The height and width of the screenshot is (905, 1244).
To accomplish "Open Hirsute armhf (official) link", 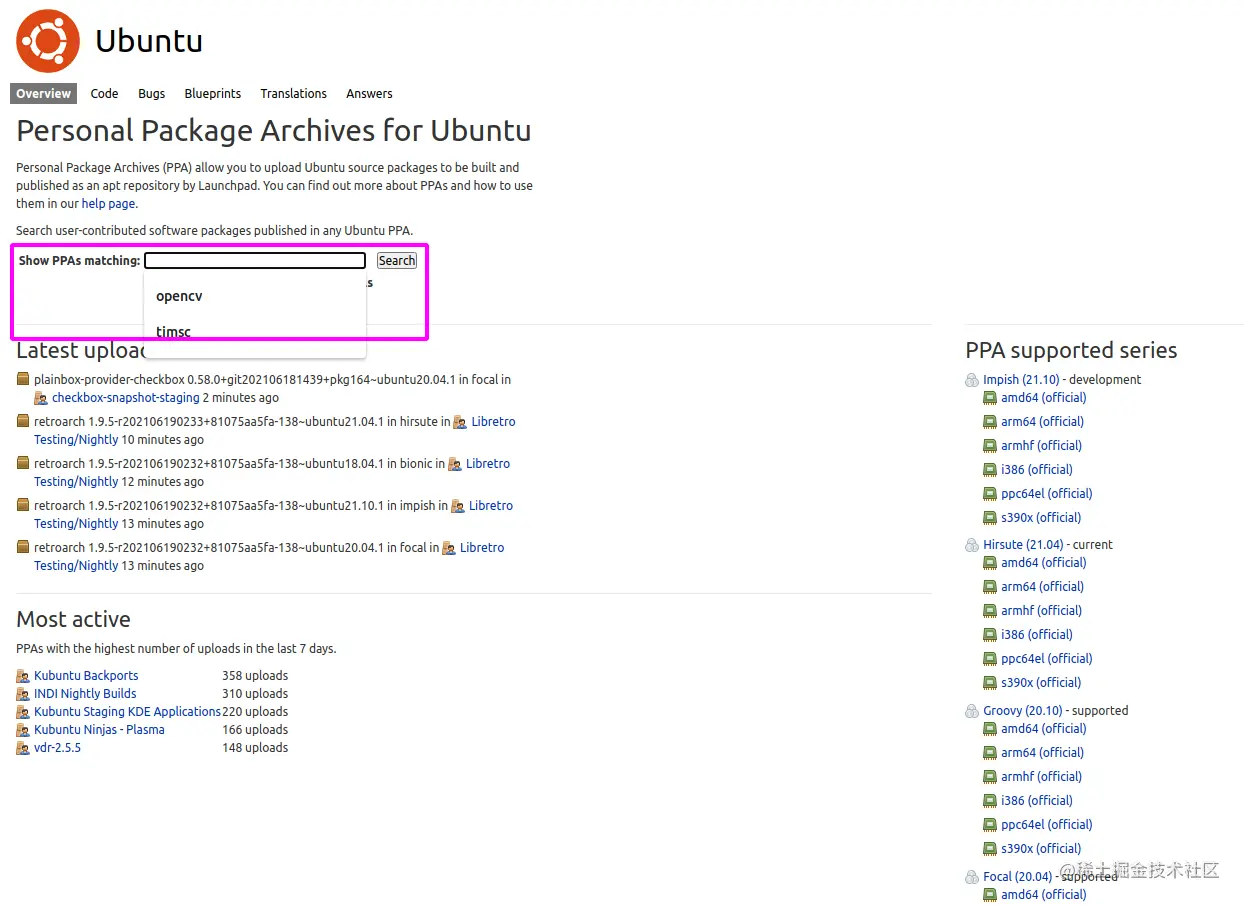I will 1041,610.
